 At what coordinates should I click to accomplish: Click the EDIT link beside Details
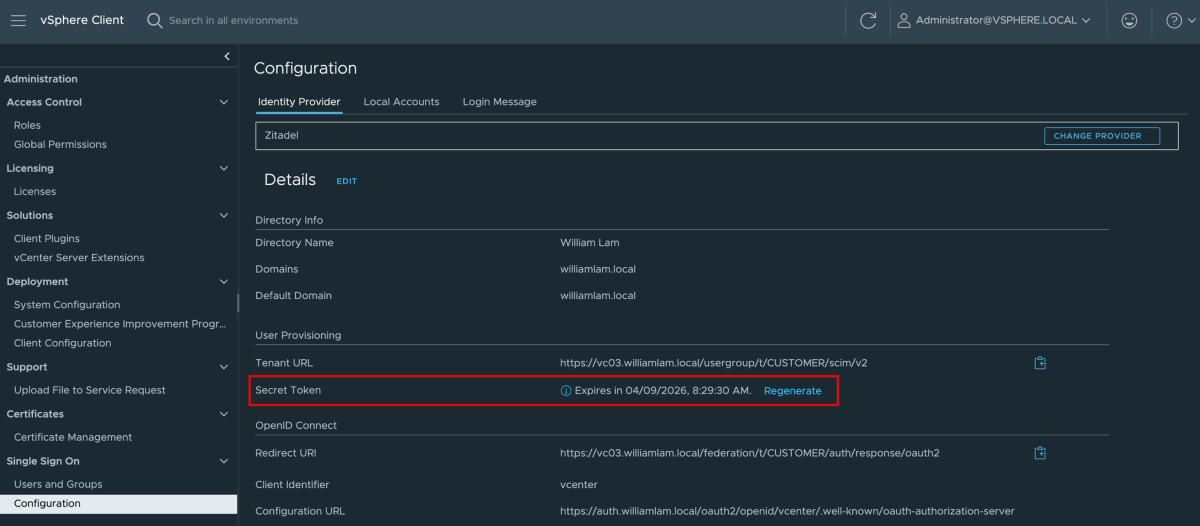pos(346,181)
